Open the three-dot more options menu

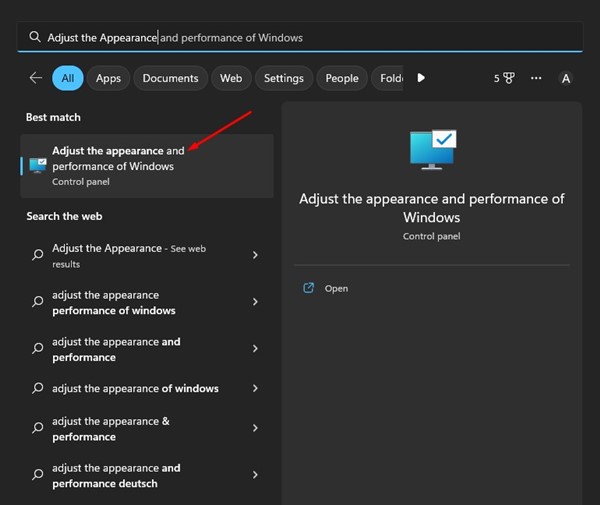(536, 78)
